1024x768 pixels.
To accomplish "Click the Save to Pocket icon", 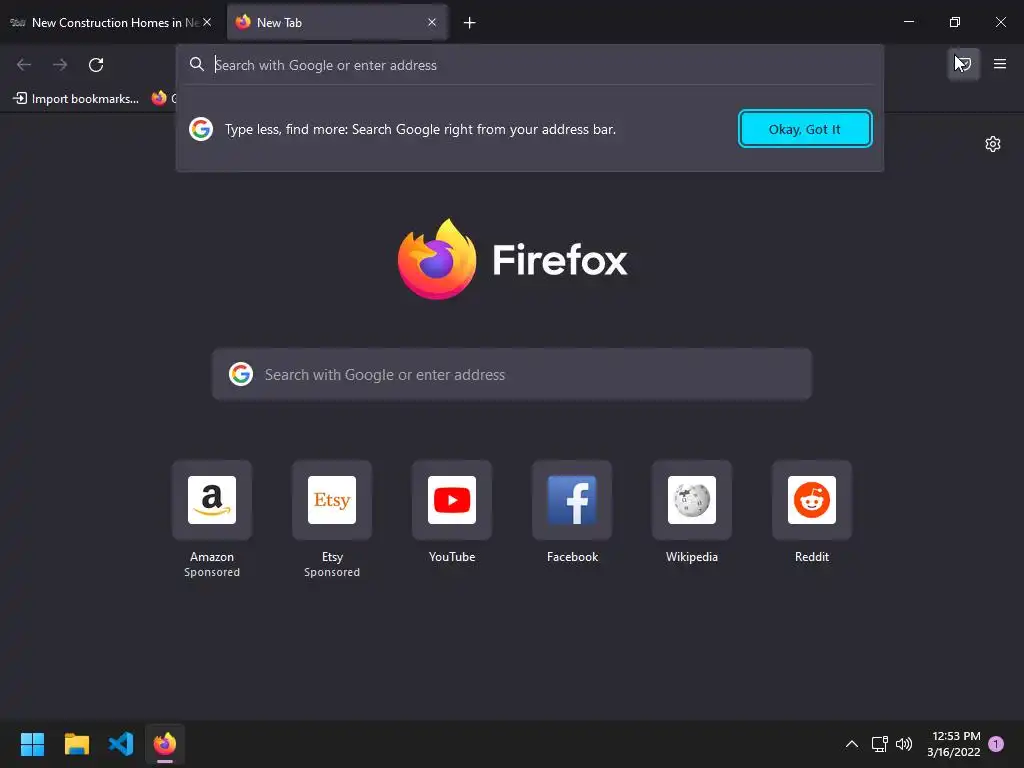I will coord(964,64).
